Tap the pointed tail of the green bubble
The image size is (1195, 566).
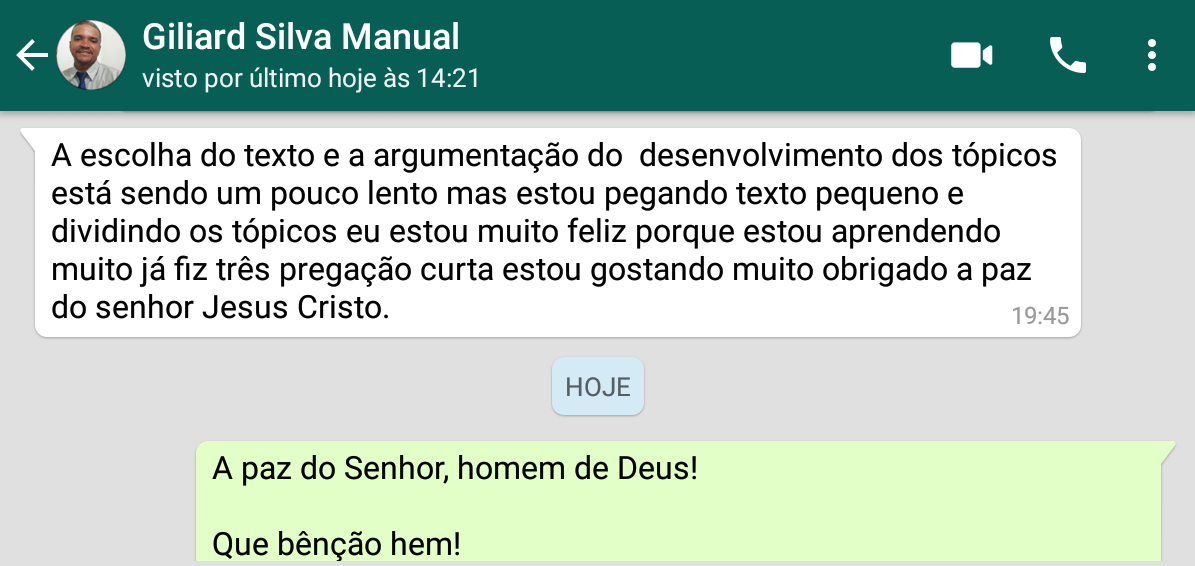pyautogui.click(x=1168, y=449)
